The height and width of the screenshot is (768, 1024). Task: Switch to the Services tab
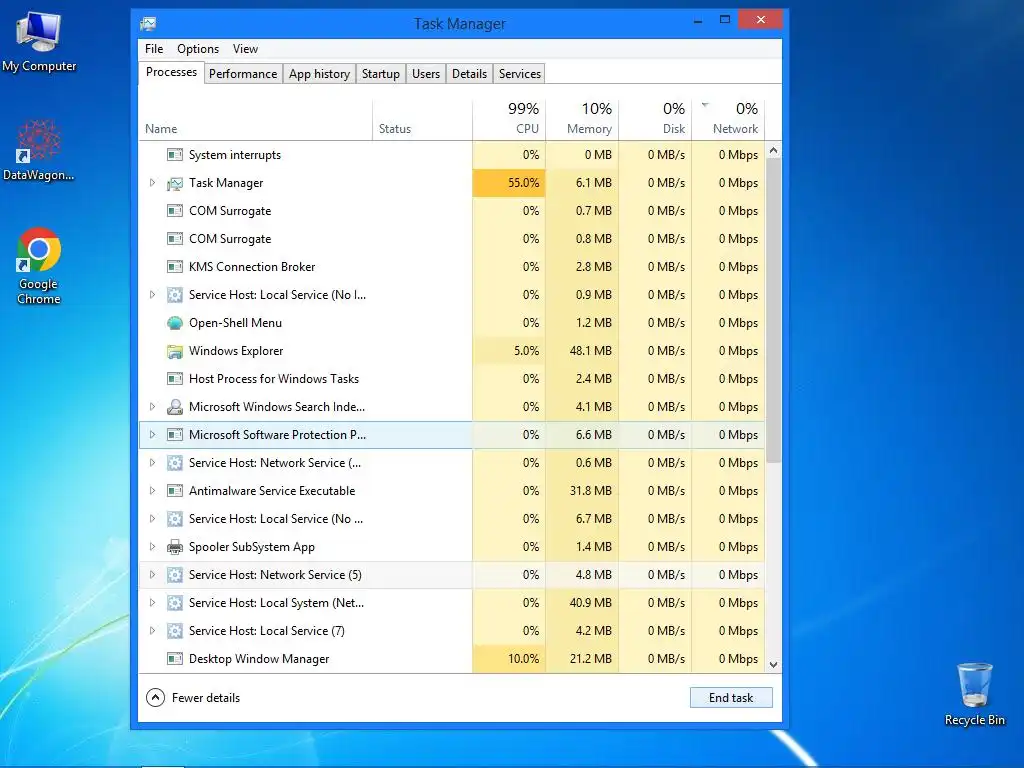[520, 74]
